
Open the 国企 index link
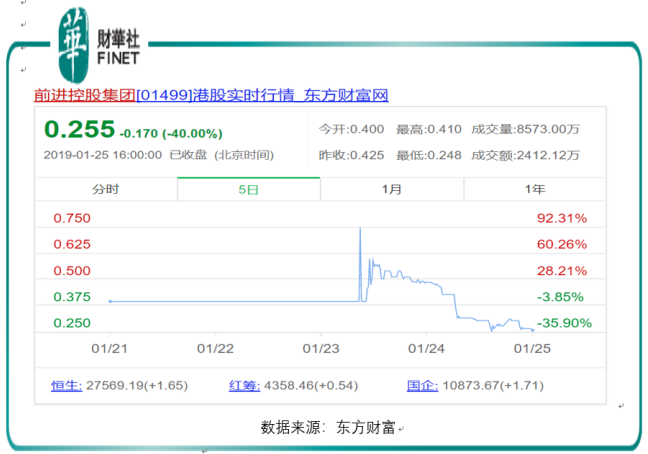click(x=422, y=386)
